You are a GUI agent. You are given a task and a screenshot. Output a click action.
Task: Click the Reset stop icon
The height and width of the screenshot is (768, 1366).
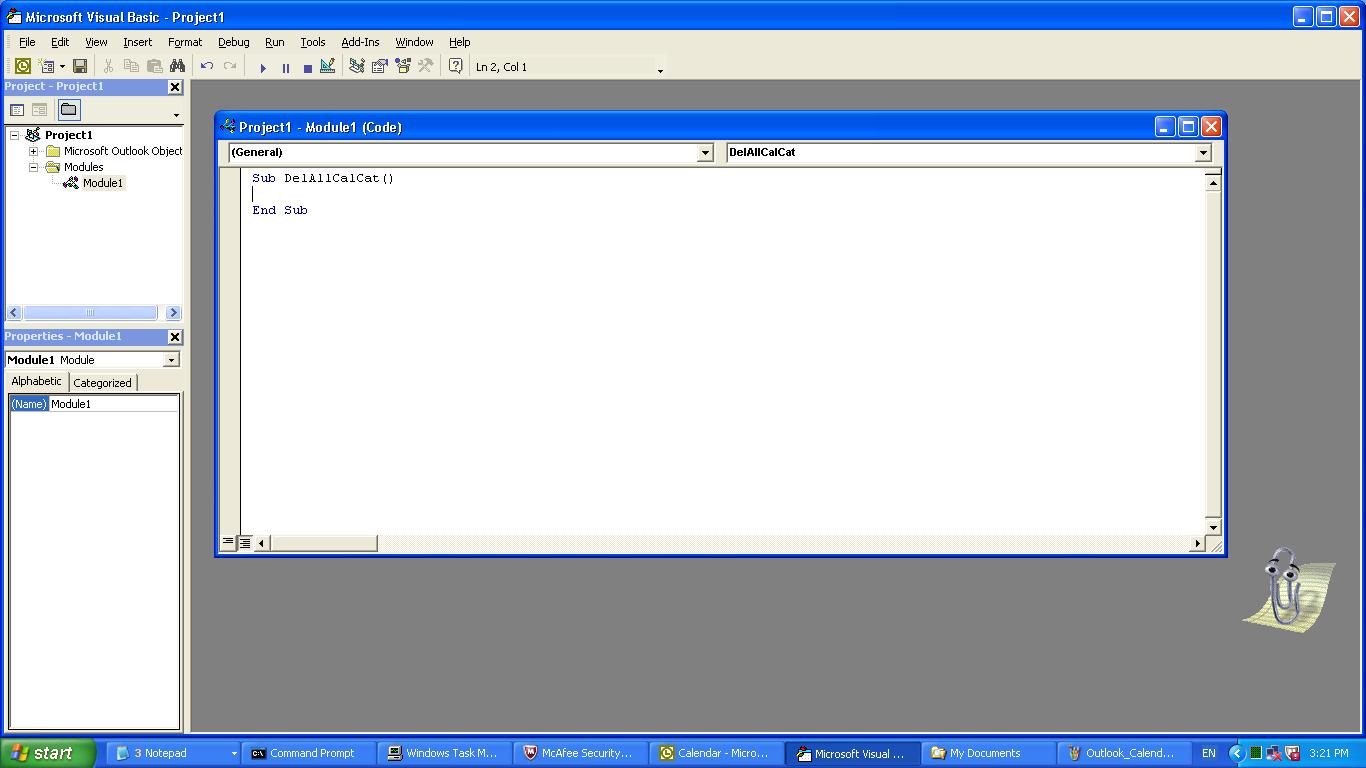pyautogui.click(x=307, y=68)
